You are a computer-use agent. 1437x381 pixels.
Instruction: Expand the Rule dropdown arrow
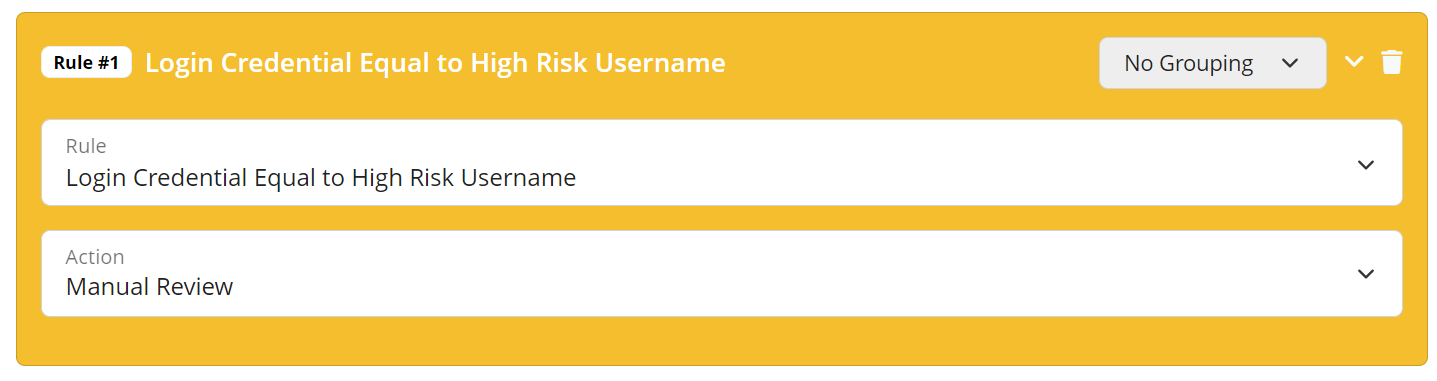click(x=1366, y=164)
